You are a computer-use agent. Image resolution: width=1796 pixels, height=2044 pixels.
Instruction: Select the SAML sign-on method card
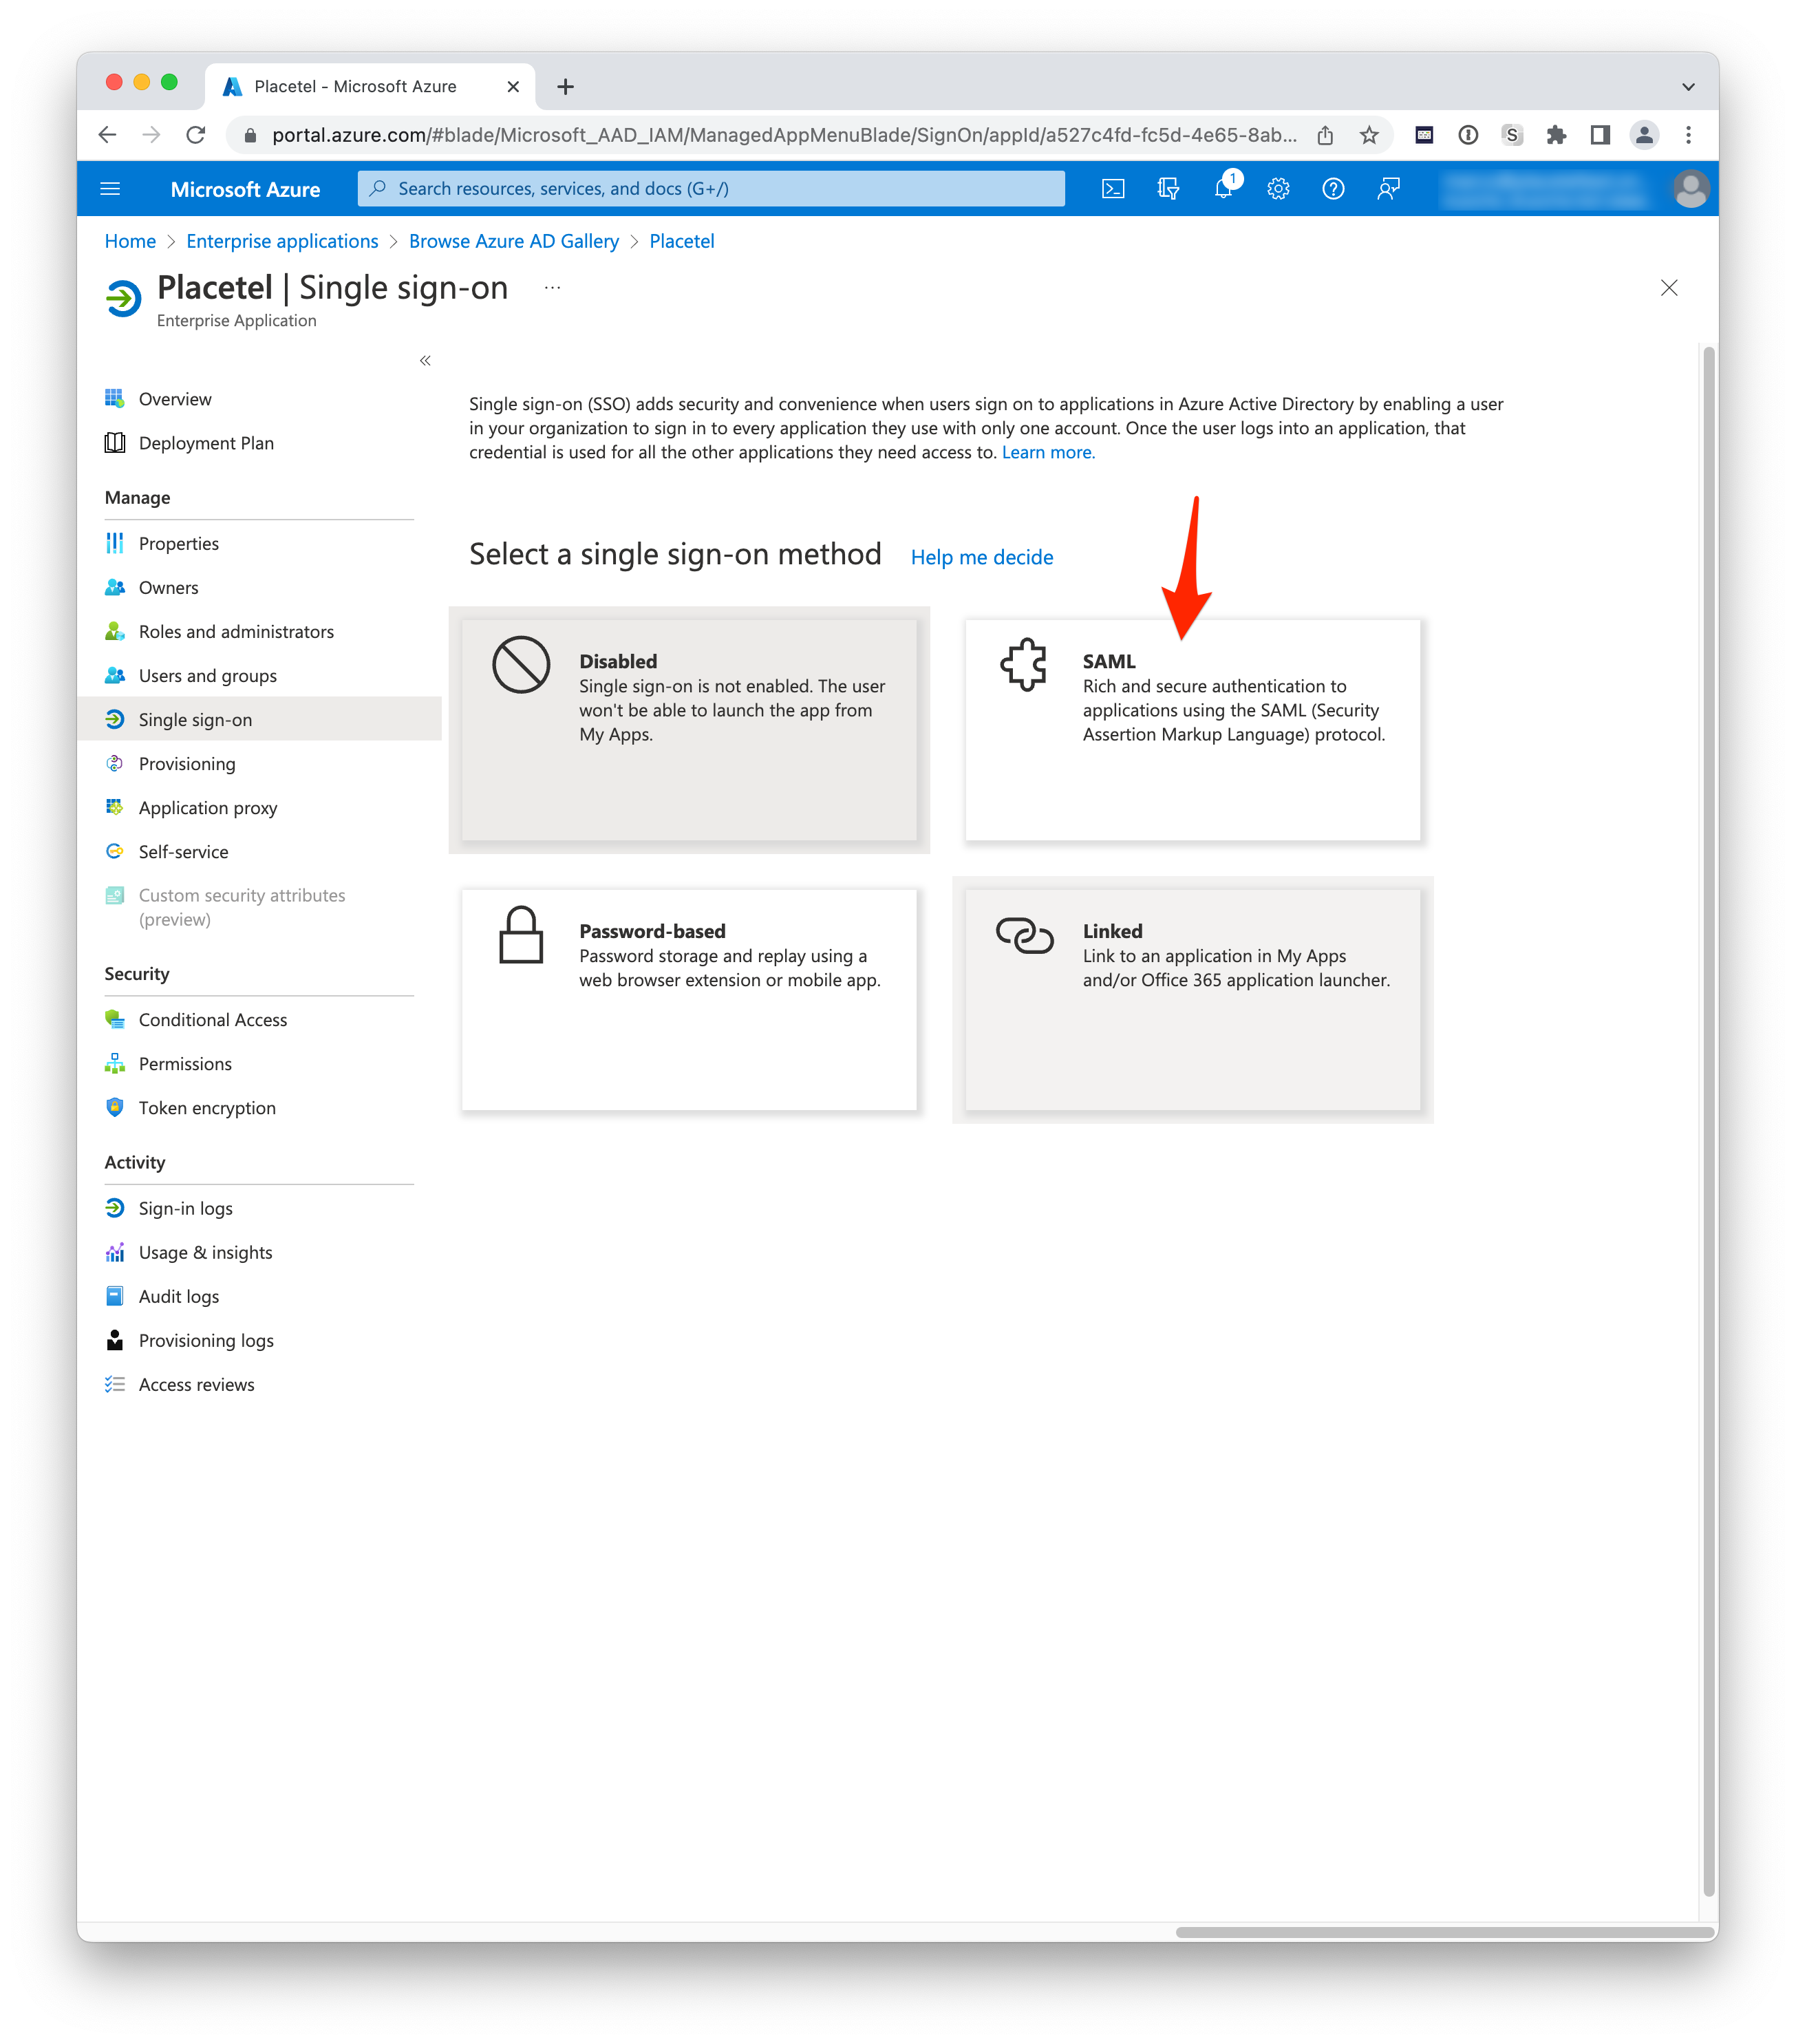1192,730
